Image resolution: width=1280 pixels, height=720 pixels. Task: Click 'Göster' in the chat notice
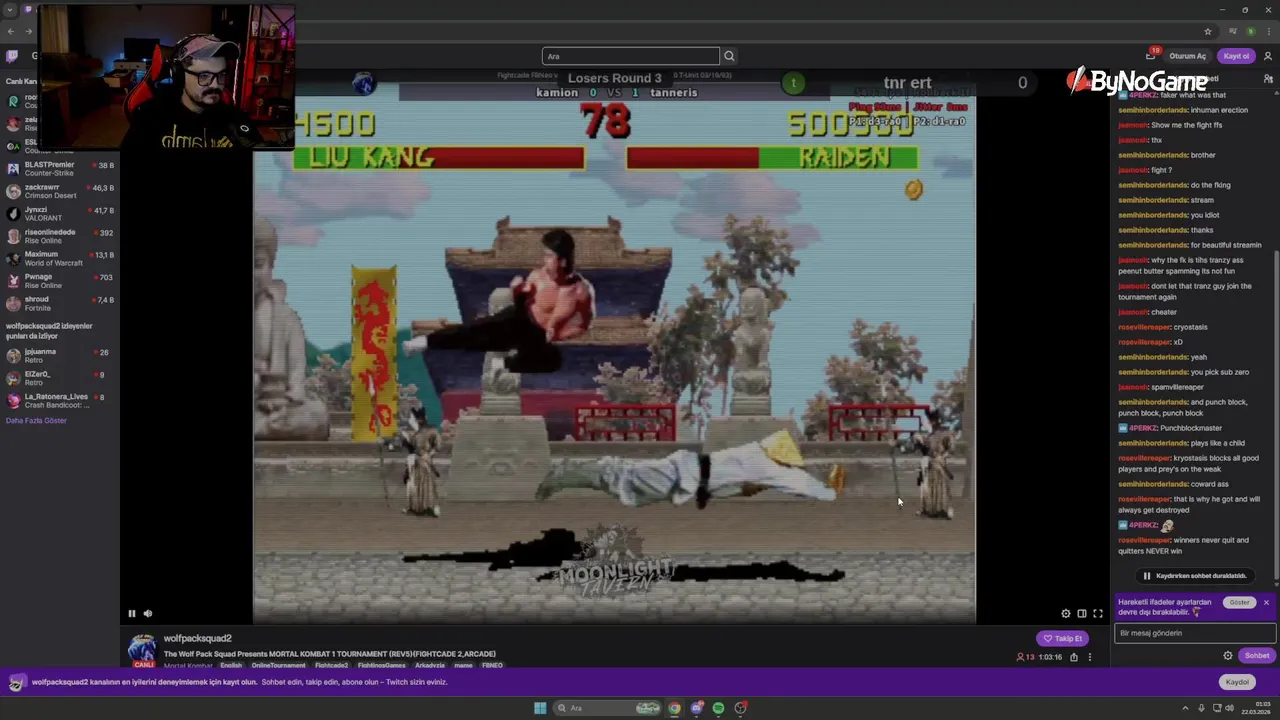coord(1239,602)
